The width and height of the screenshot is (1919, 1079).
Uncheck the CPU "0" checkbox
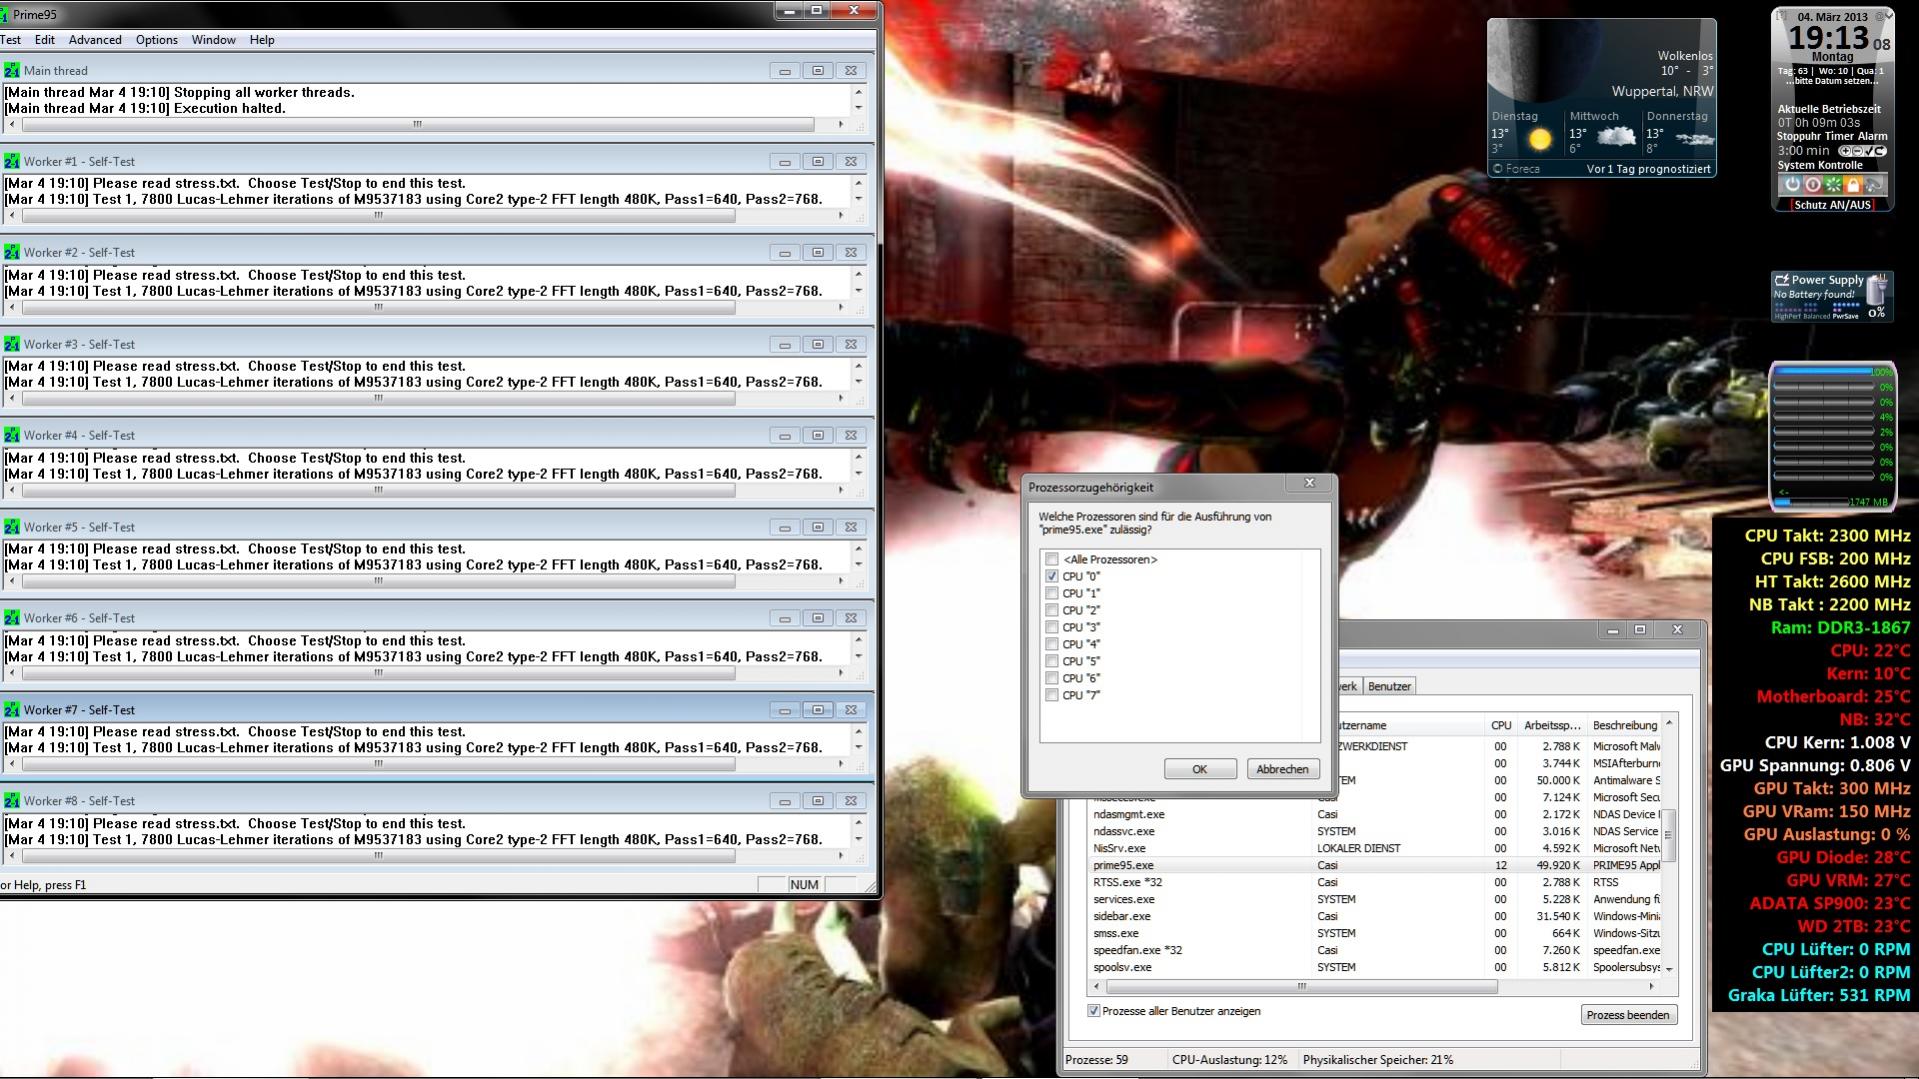[1051, 576]
